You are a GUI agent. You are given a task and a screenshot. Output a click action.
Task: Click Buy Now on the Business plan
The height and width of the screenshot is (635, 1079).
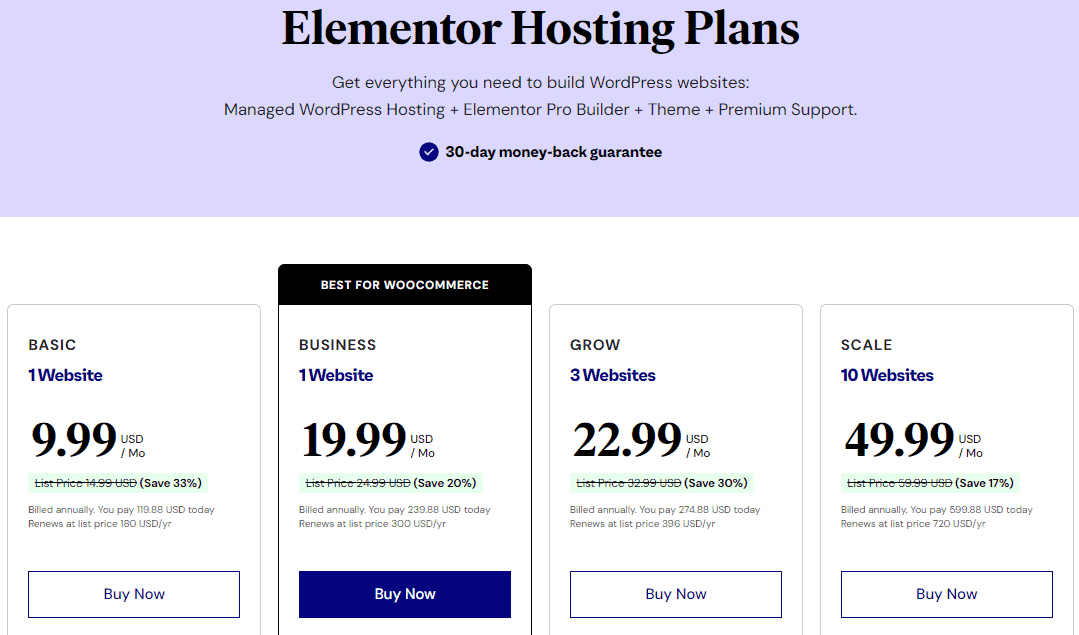pyautogui.click(x=404, y=594)
